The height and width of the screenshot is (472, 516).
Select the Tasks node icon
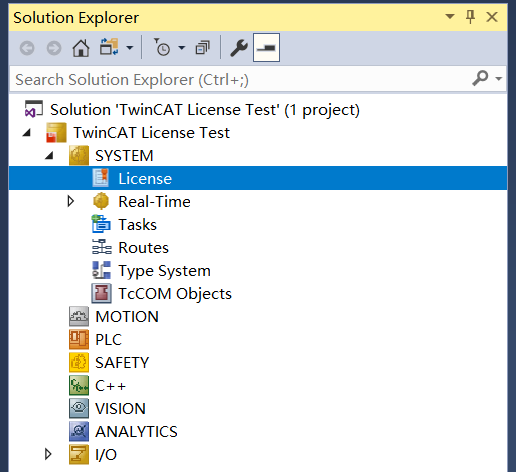tap(101, 224)
